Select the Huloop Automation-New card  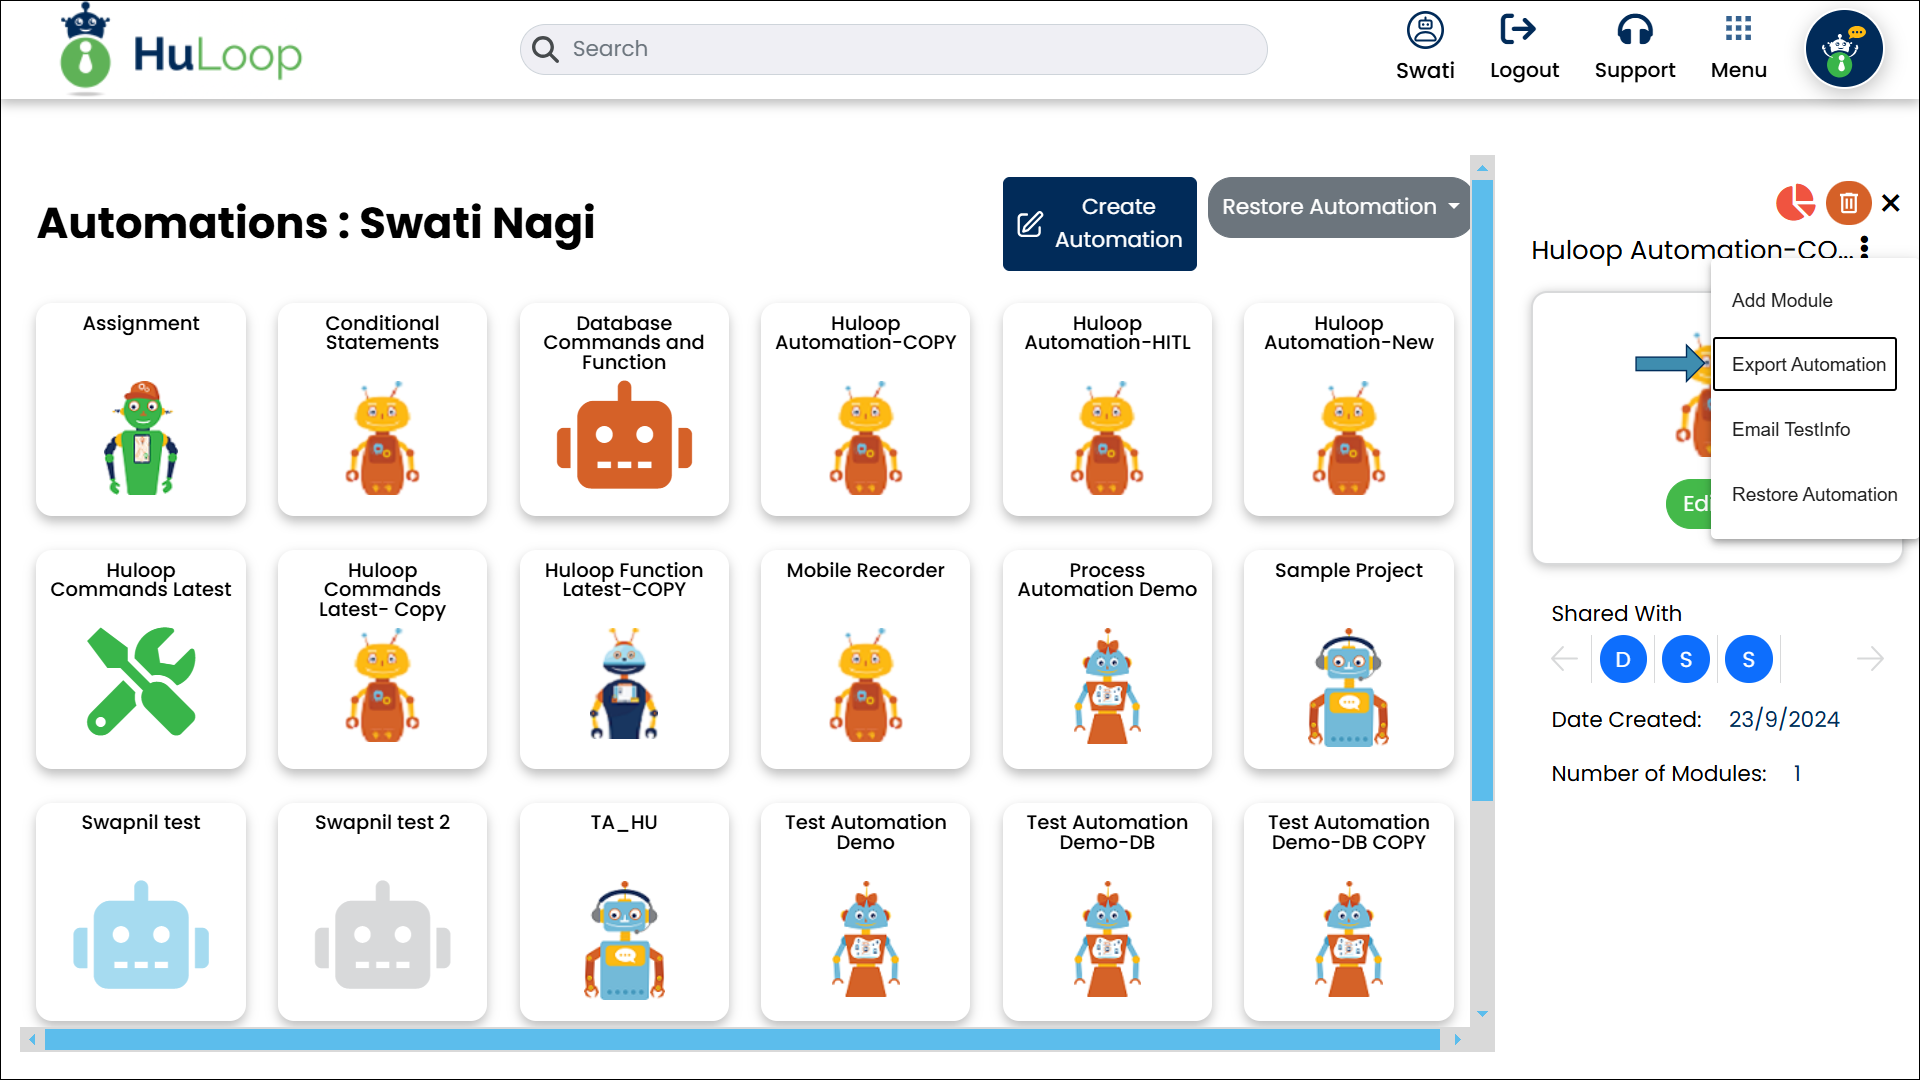(1348, 409)
